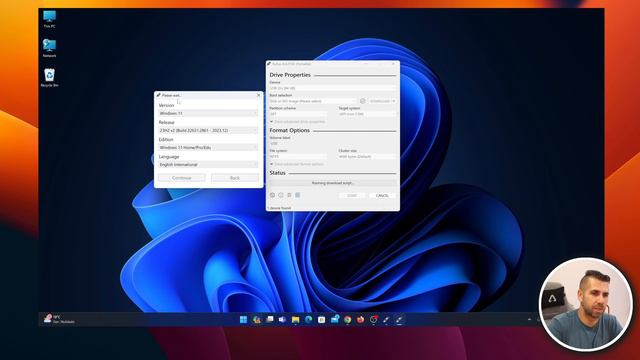Expand Show advanced format options

pos(297,164)
